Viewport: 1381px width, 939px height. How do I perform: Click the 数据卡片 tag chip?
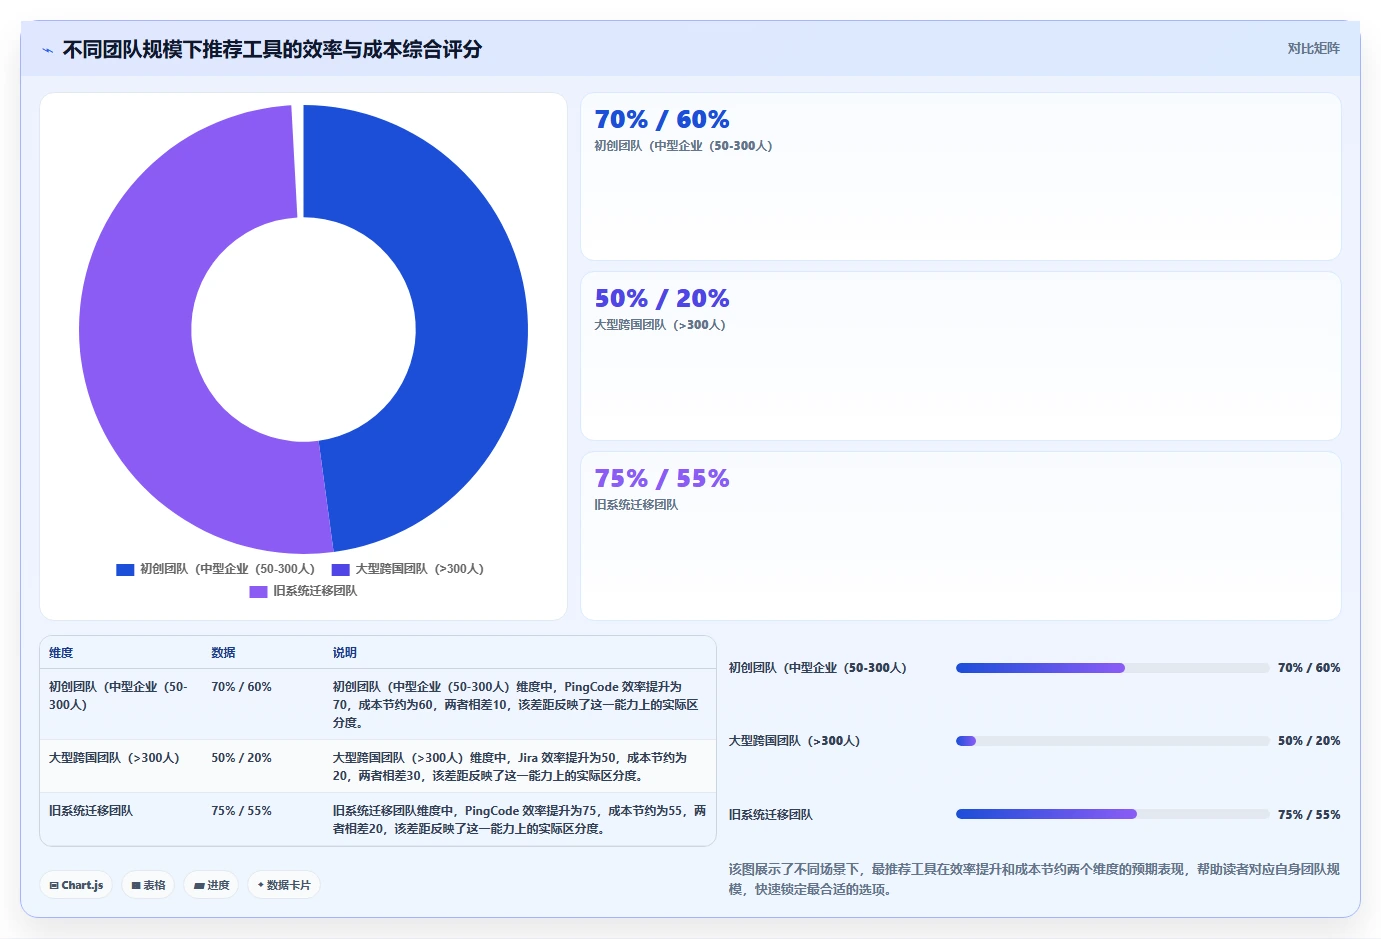(x=284, y=885)
